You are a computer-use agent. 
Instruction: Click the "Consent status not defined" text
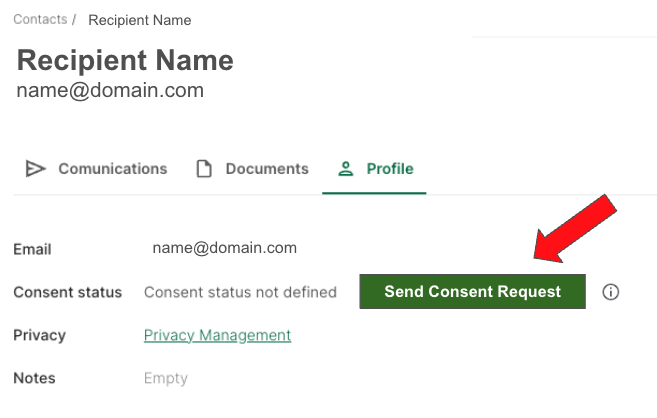click(240, 292)
